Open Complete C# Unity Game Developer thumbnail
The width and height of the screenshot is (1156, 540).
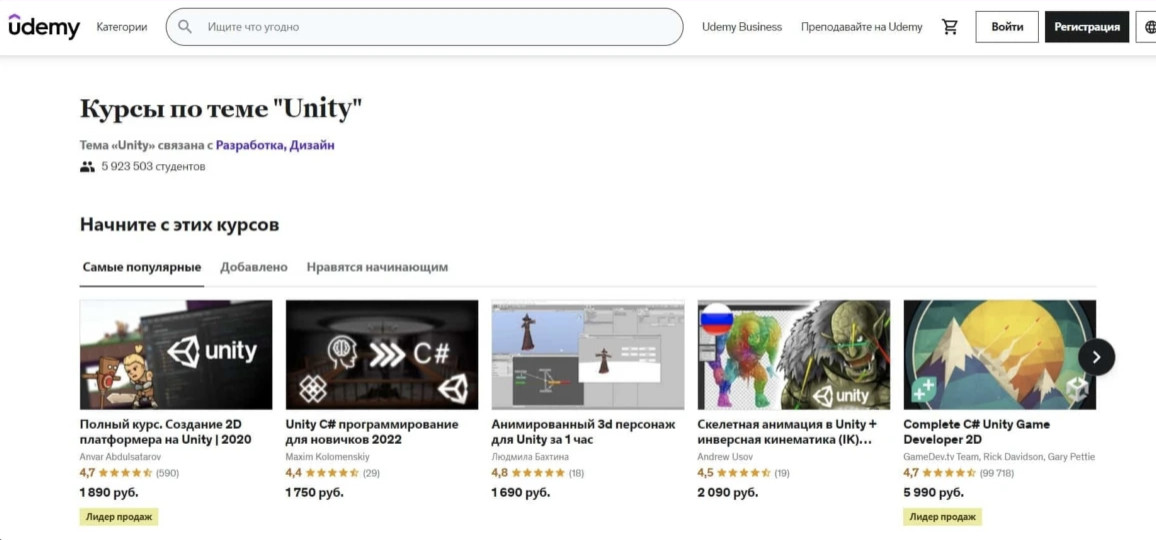tap(1000, 354)
